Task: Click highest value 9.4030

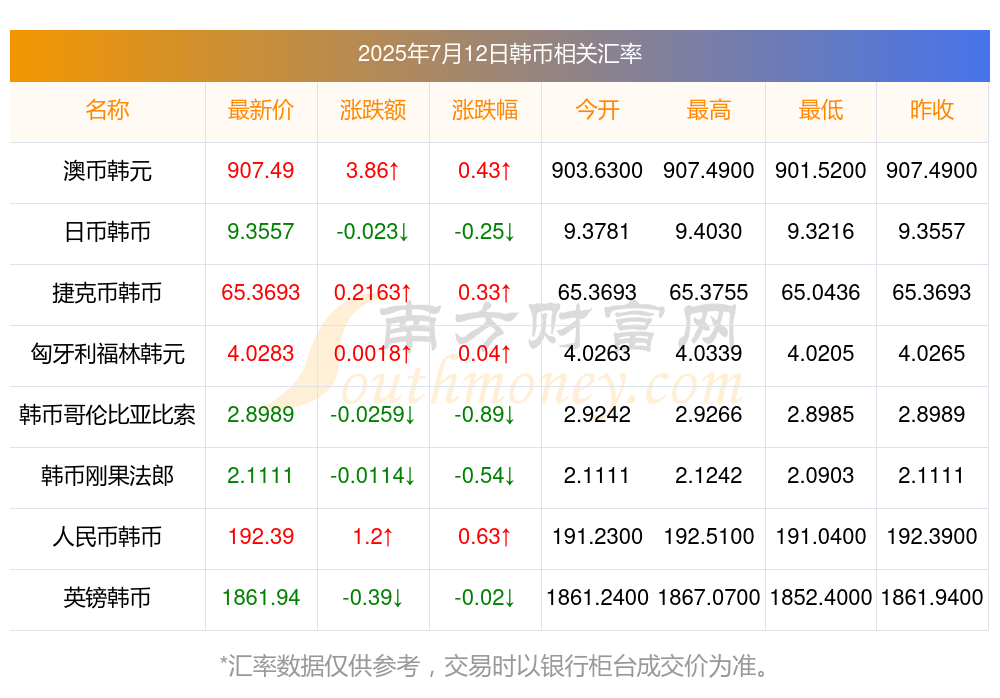Action: [x=709, y=231]
